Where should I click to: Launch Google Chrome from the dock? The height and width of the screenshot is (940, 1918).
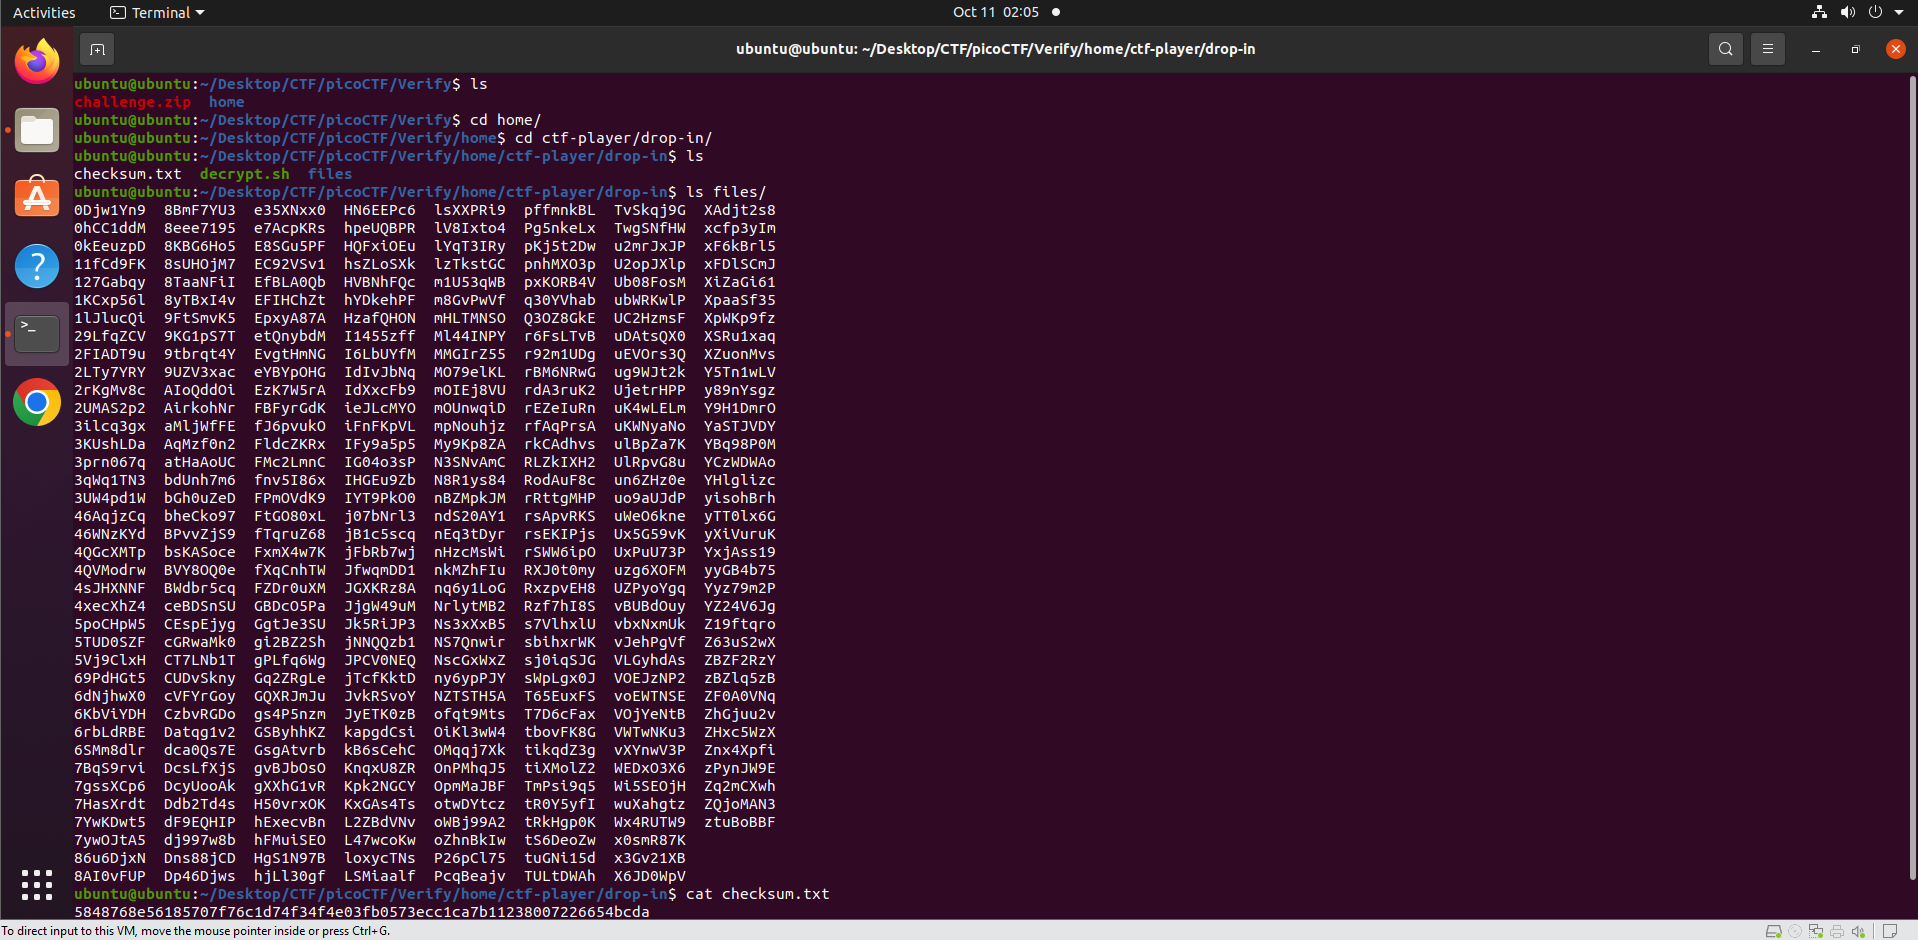click(37, 402)
